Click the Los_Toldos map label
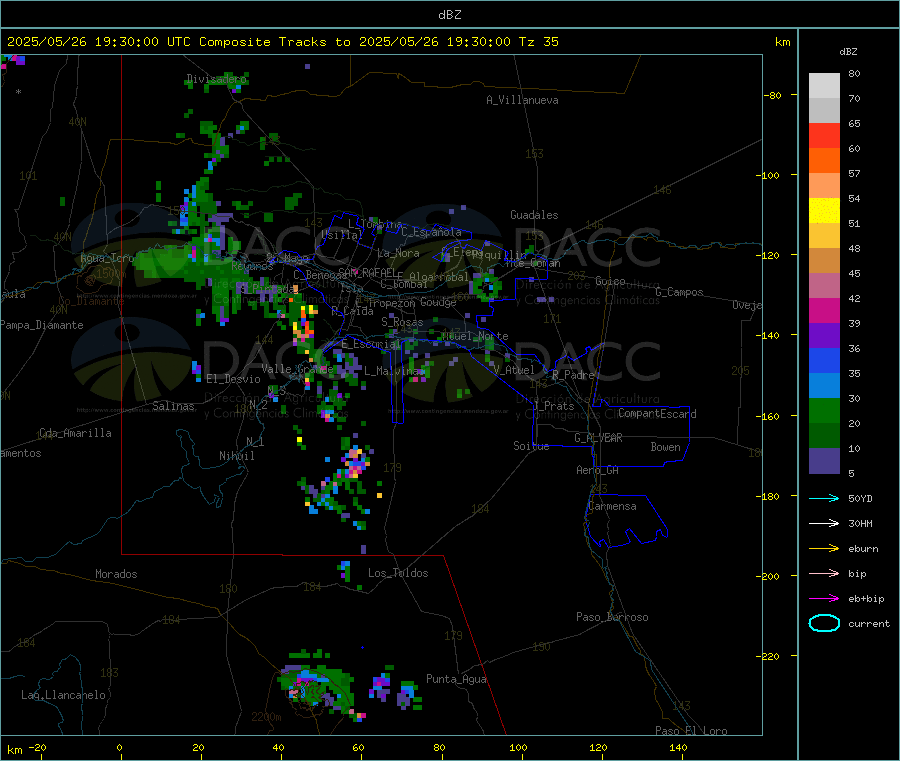900x761 pixels. pos(398,573)
